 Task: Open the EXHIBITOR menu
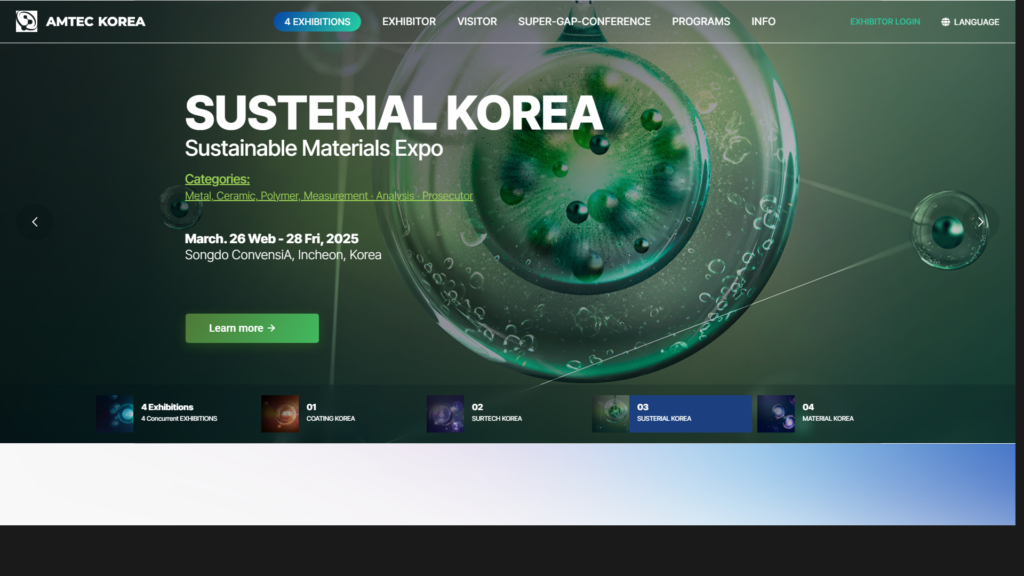pos(409,22)
